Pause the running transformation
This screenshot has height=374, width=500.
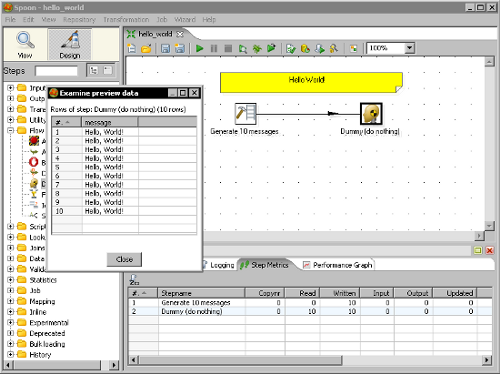(214, 49)
